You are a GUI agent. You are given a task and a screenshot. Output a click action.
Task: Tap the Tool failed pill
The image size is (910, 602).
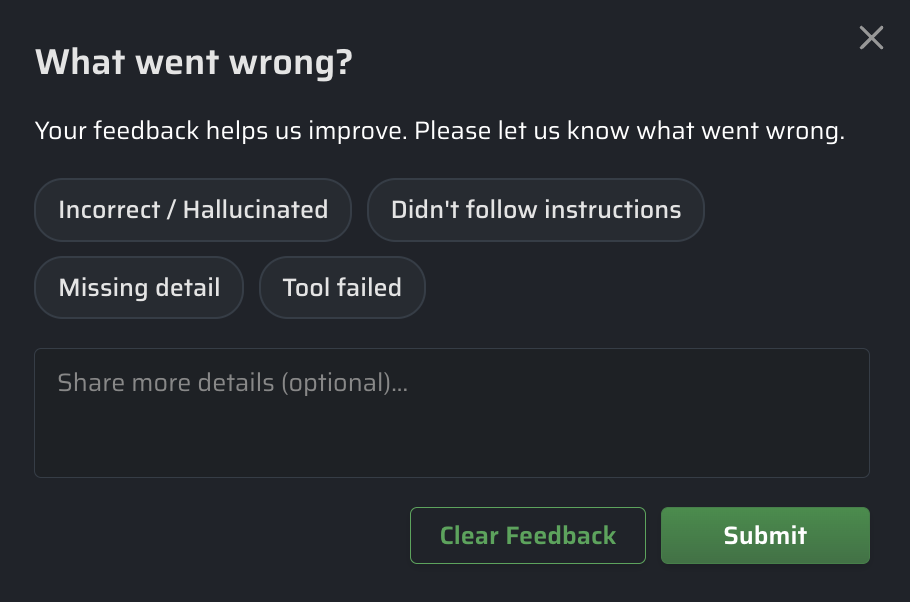[x=342, y=288]
